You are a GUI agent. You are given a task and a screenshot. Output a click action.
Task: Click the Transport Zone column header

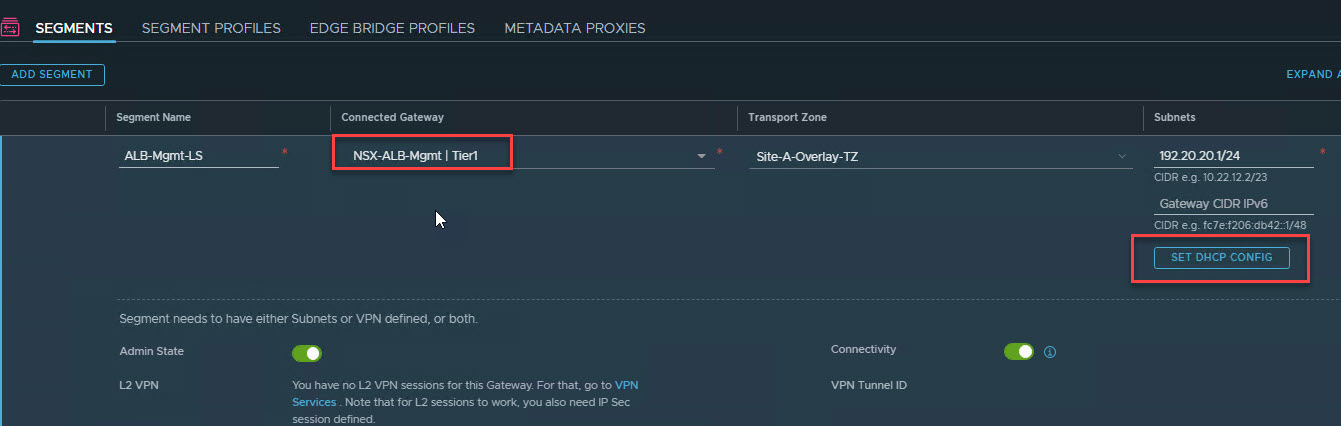point(787,118)
